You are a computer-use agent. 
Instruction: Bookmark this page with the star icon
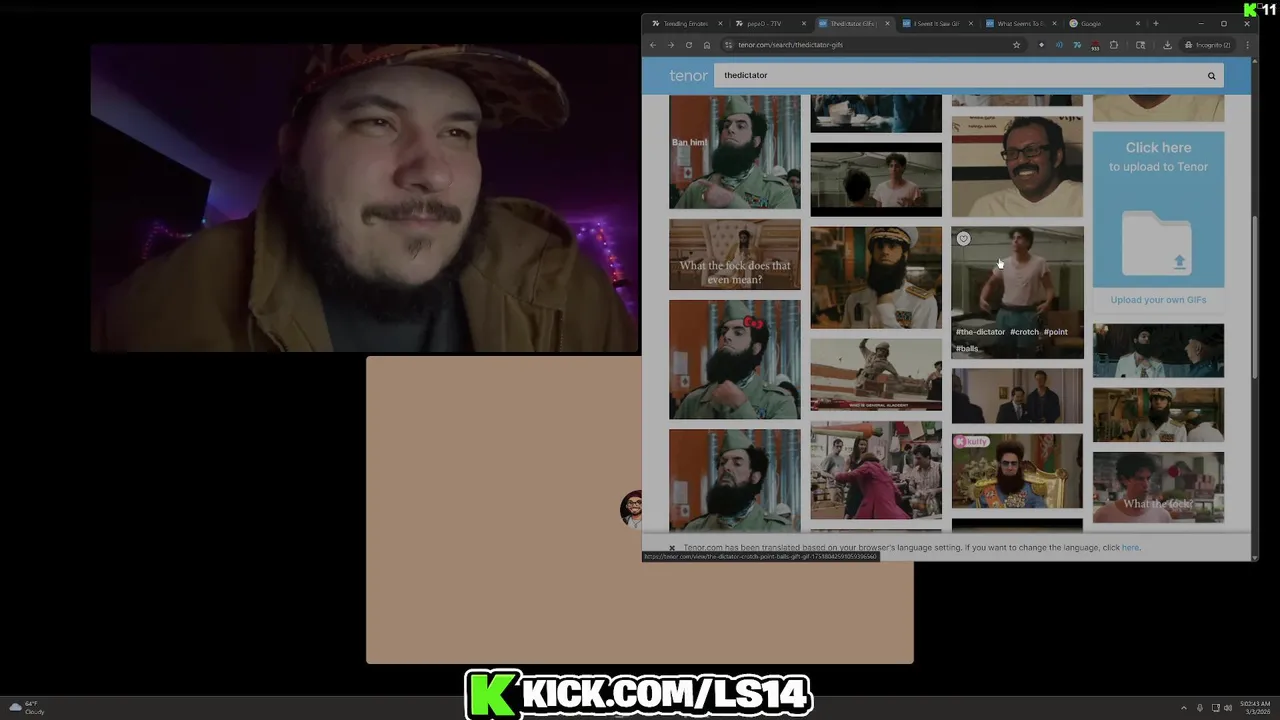(1017, 45)
